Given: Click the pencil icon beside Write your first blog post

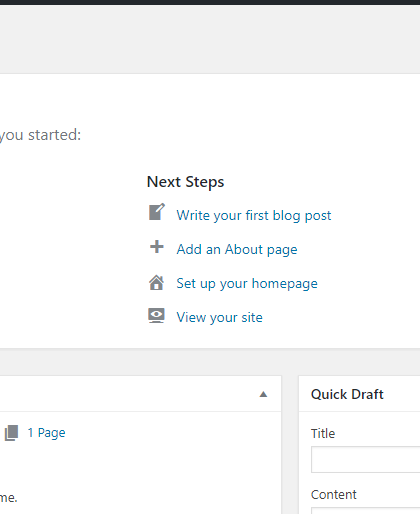Looking at the screenshot, I should 156,212.
